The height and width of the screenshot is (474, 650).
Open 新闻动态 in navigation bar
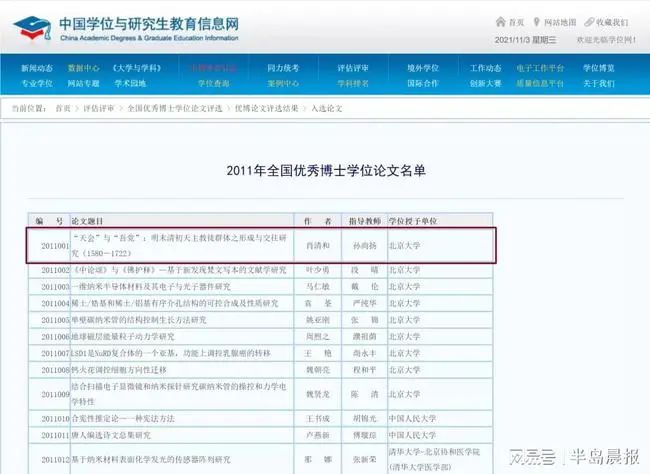37,68
